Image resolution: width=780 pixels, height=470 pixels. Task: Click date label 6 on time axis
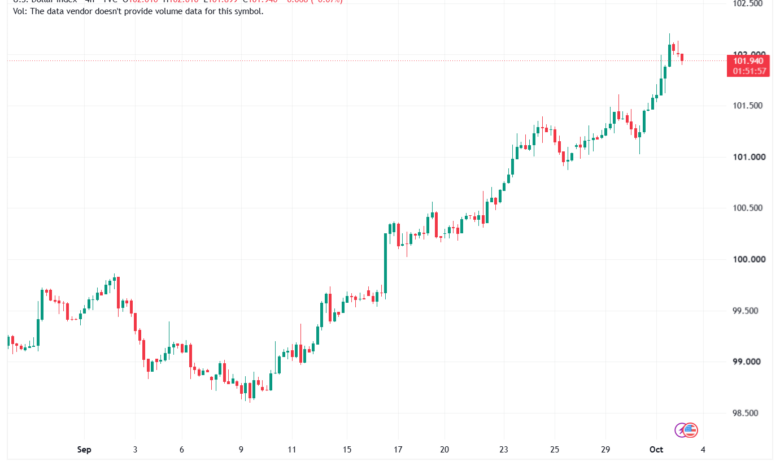coord(182,450)
